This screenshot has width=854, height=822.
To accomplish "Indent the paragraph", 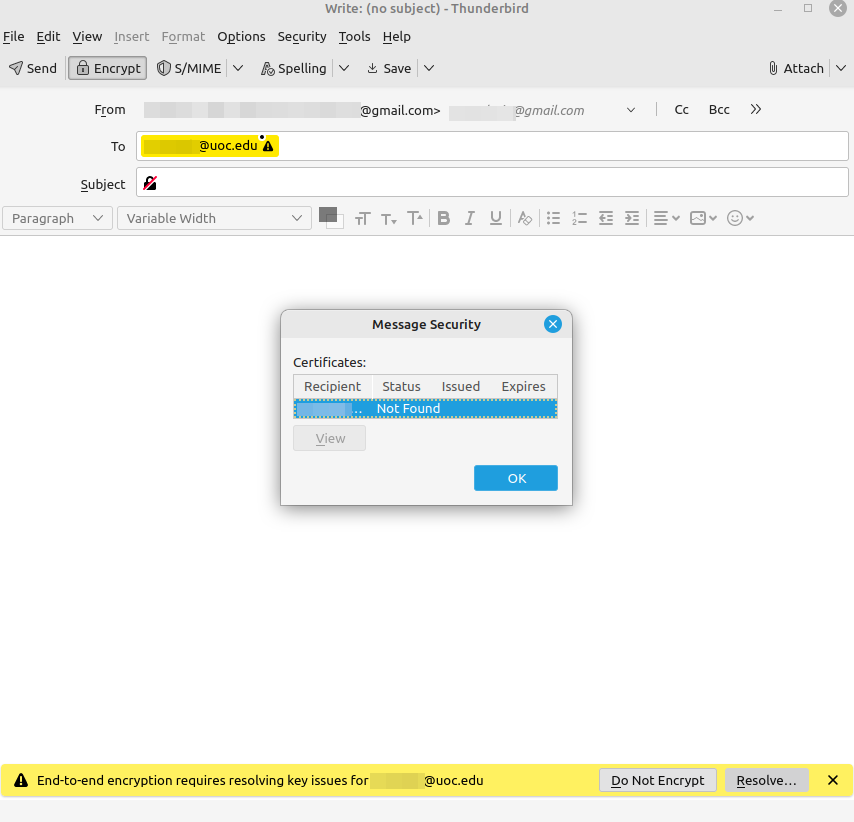I will pos(632,218).
